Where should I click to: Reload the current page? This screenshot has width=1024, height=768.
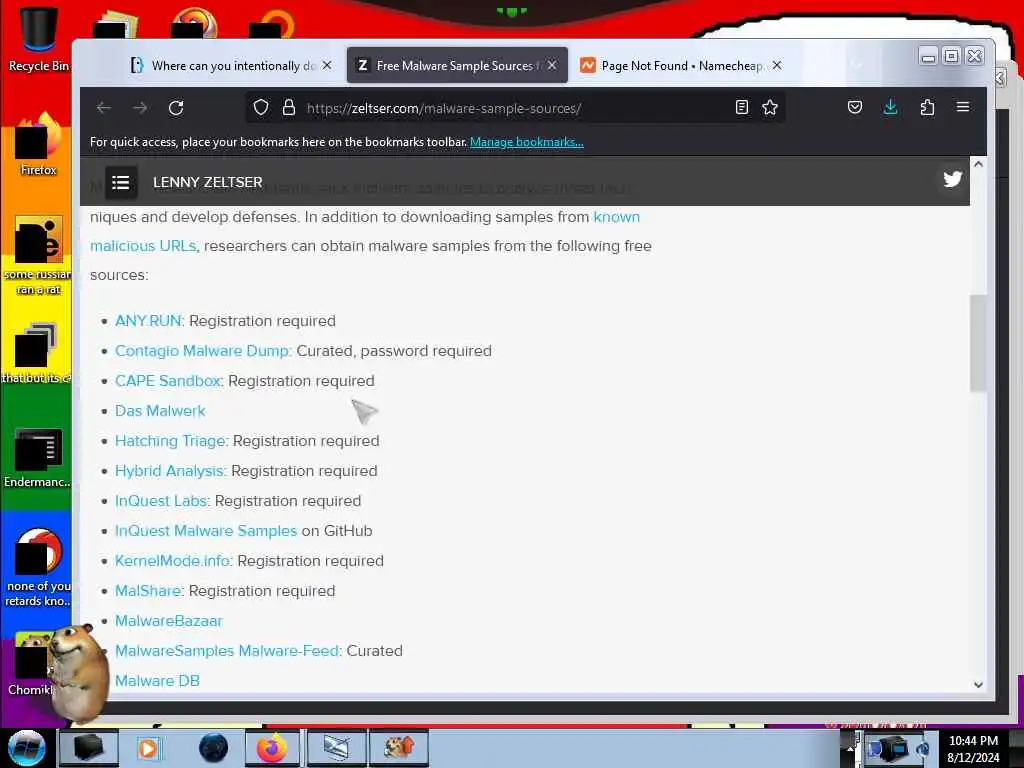point(176,108)
